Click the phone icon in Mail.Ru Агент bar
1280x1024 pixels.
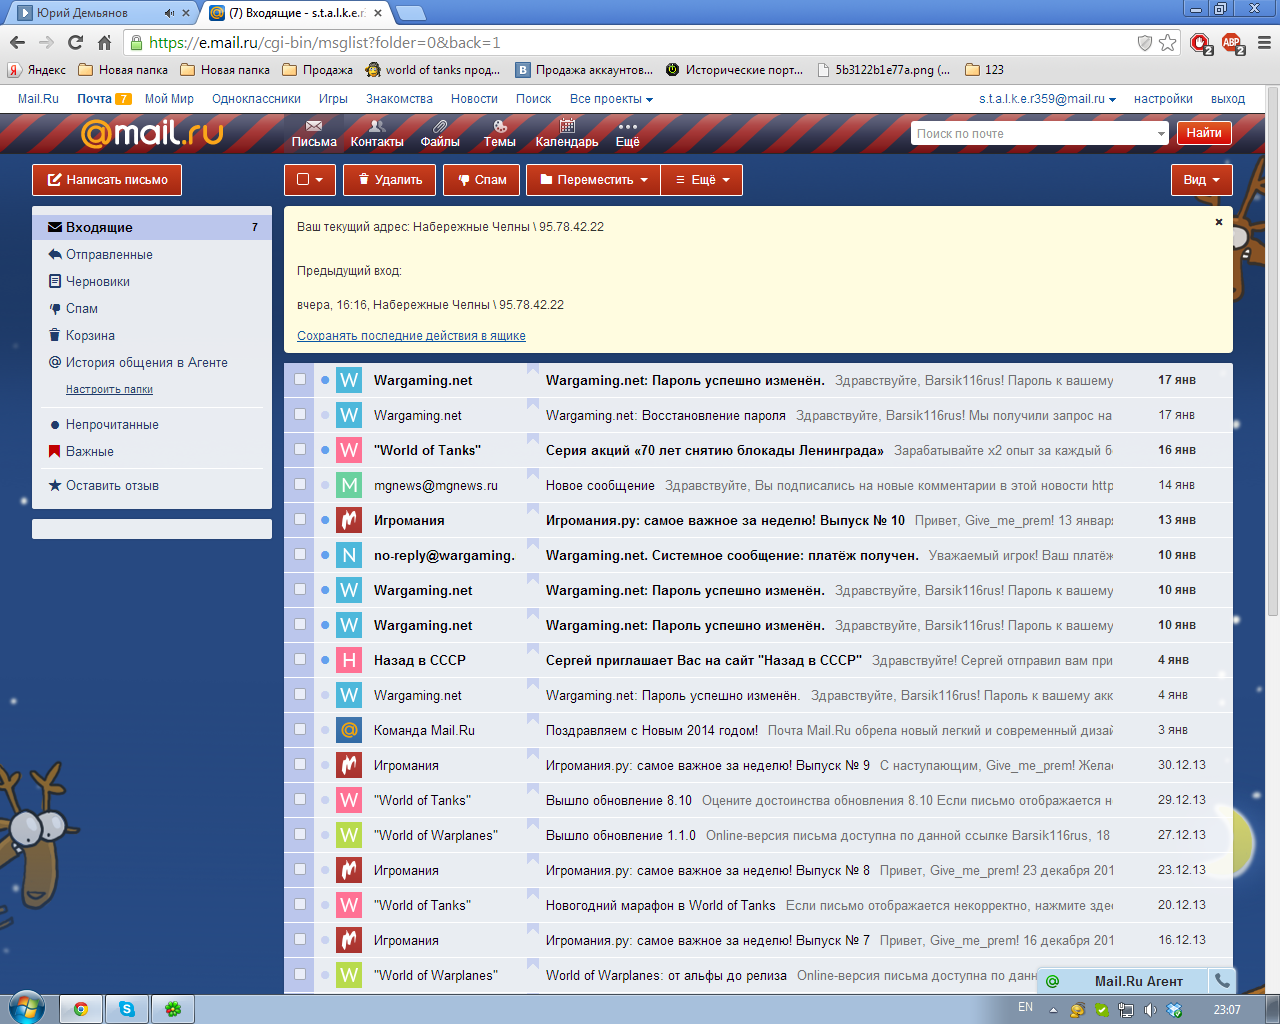tap(1222, 981)
